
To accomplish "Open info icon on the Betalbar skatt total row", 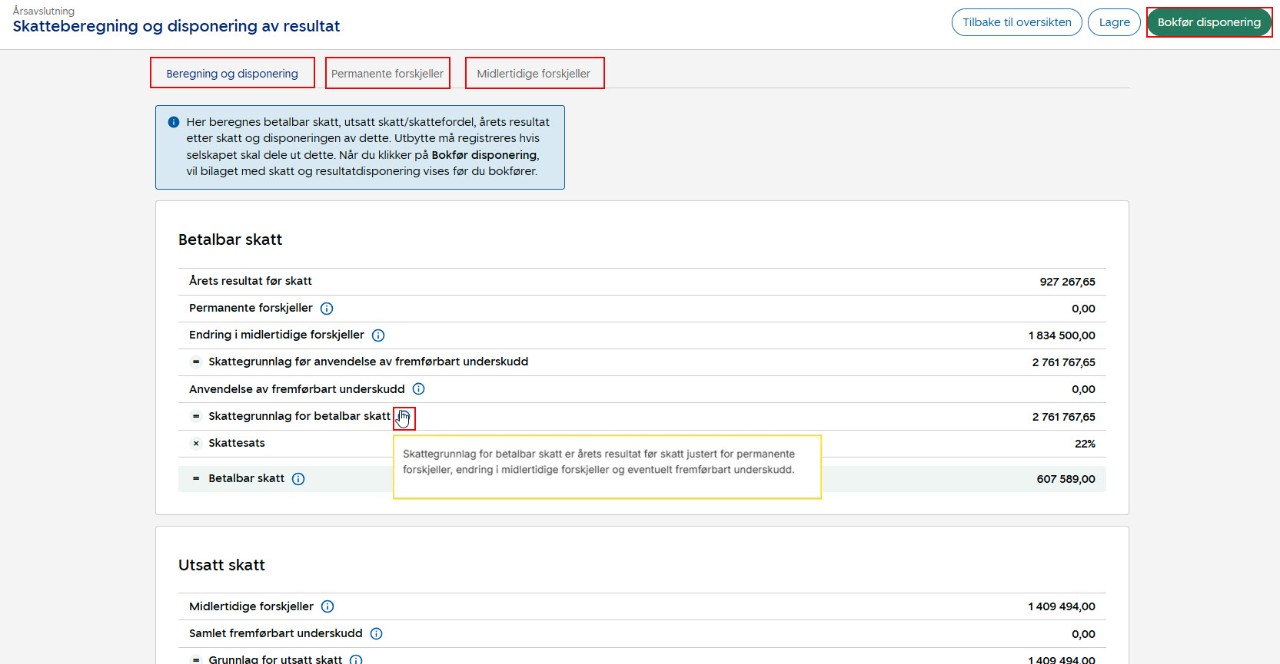I will 298,479.
